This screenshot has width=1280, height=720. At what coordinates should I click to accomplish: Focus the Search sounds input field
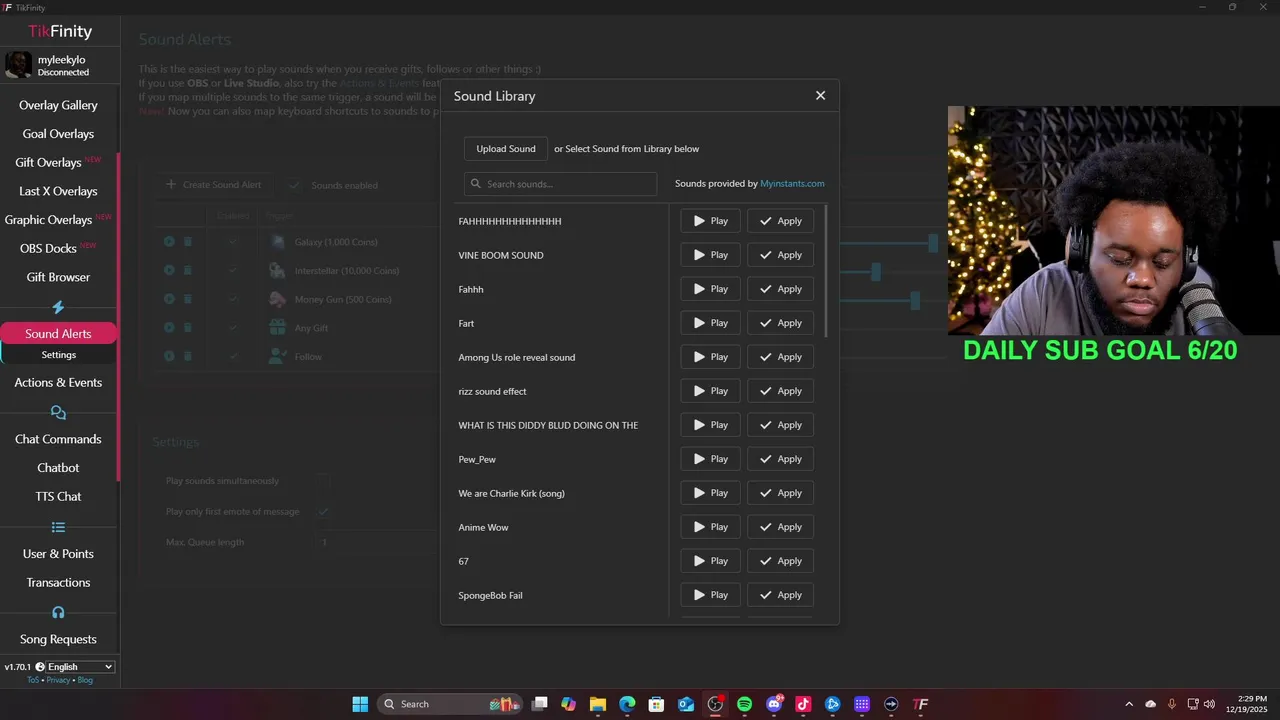560,184
